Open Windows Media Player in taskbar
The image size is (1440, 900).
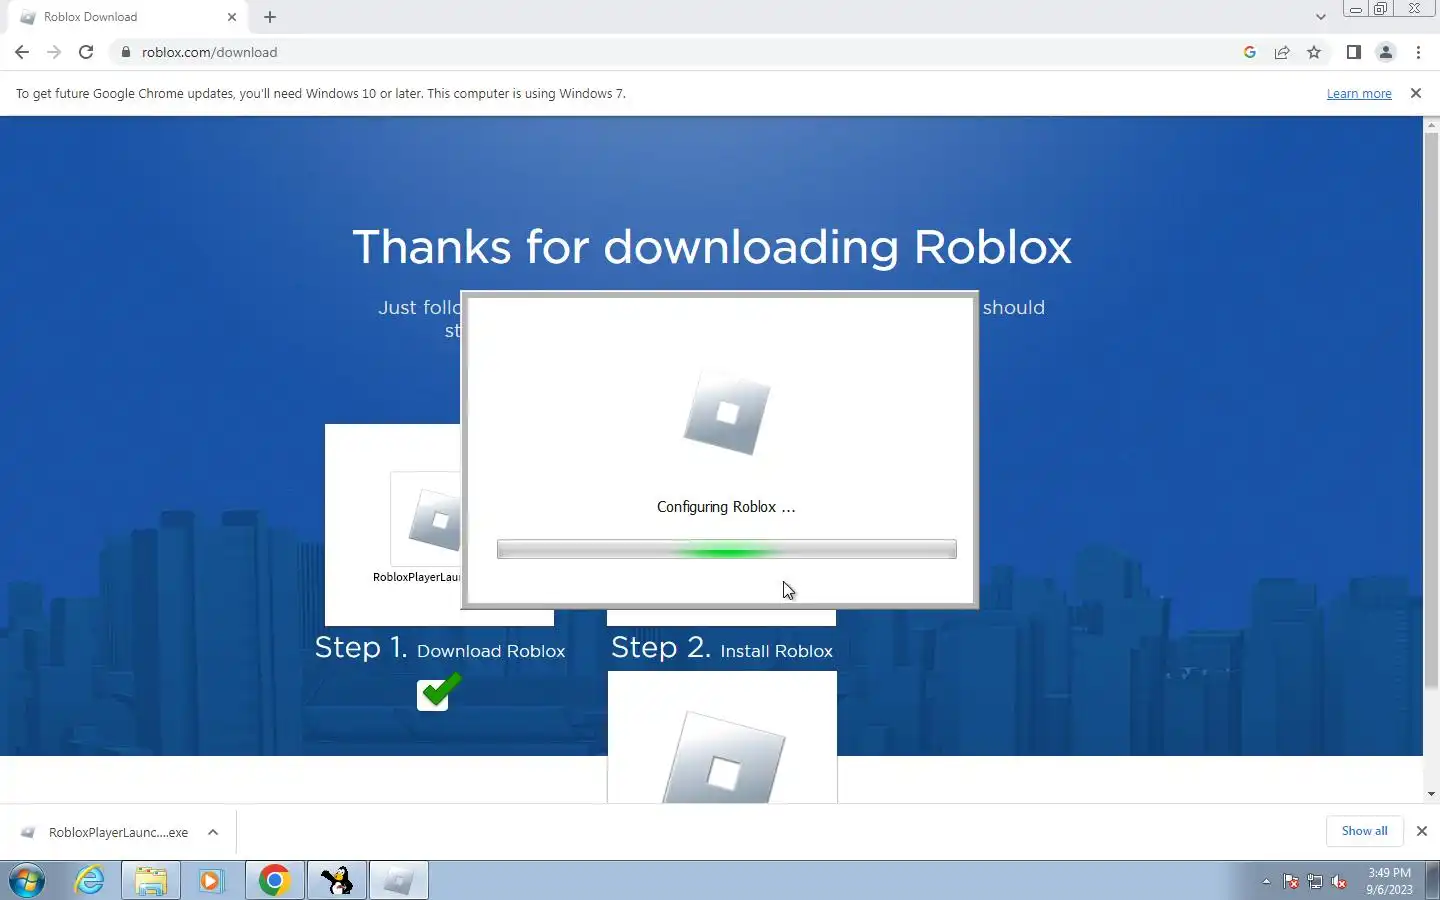[211, 881]
